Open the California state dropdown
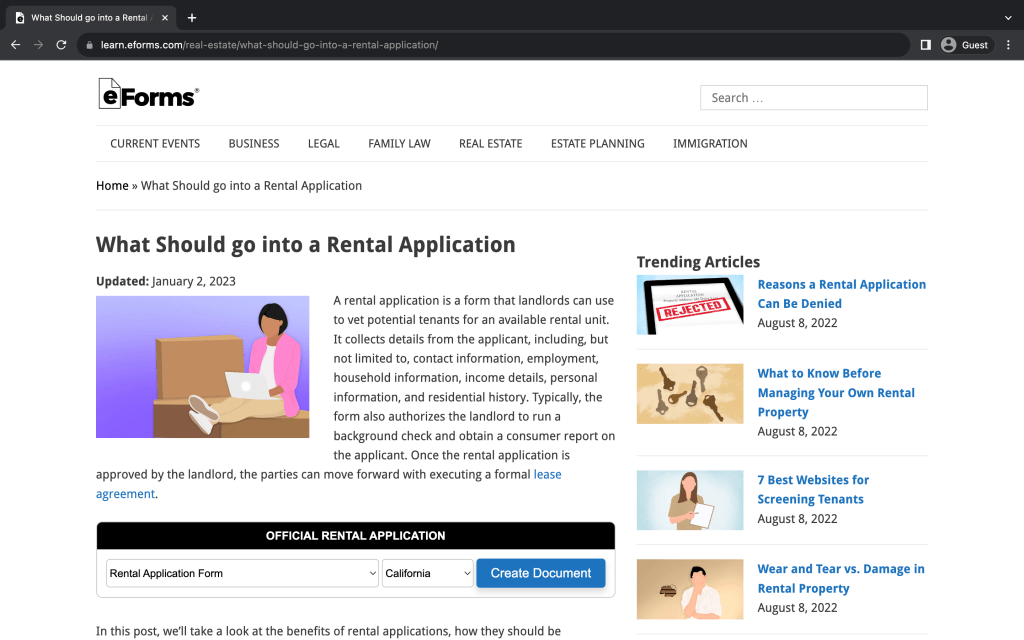This screenshot has height=640, width=1024. [x=427, y=573]
